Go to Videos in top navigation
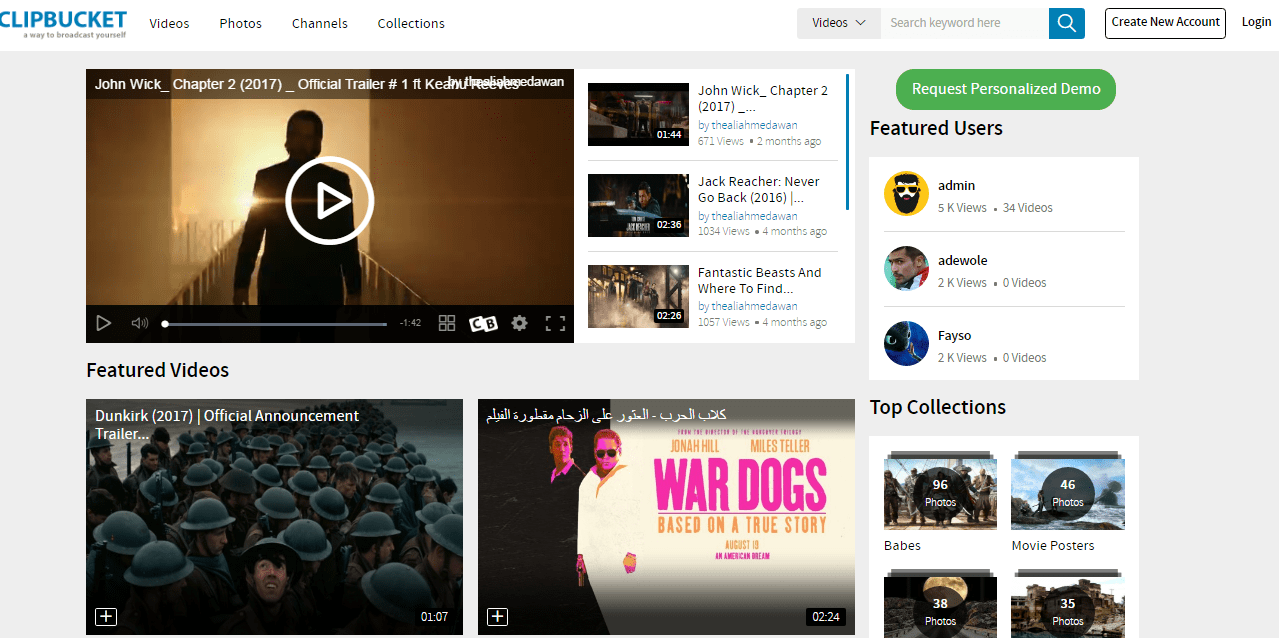Viewport: 1279px width, 638px height. tap(169, 23)
